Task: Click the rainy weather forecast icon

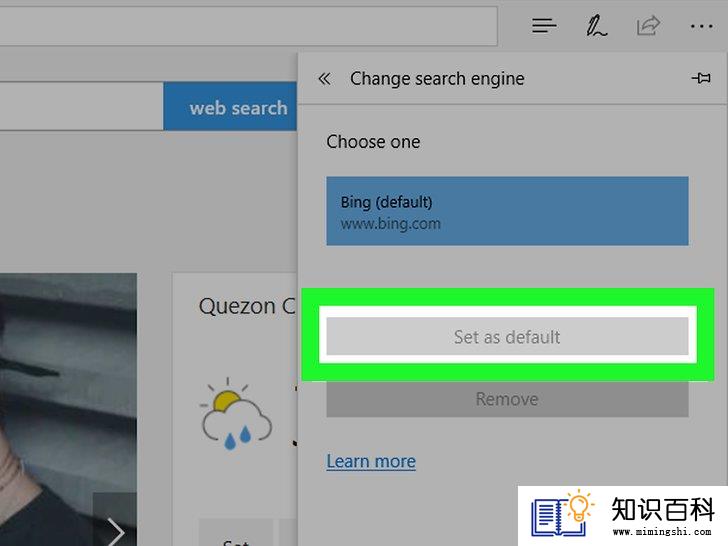Action: click(236, 414)
